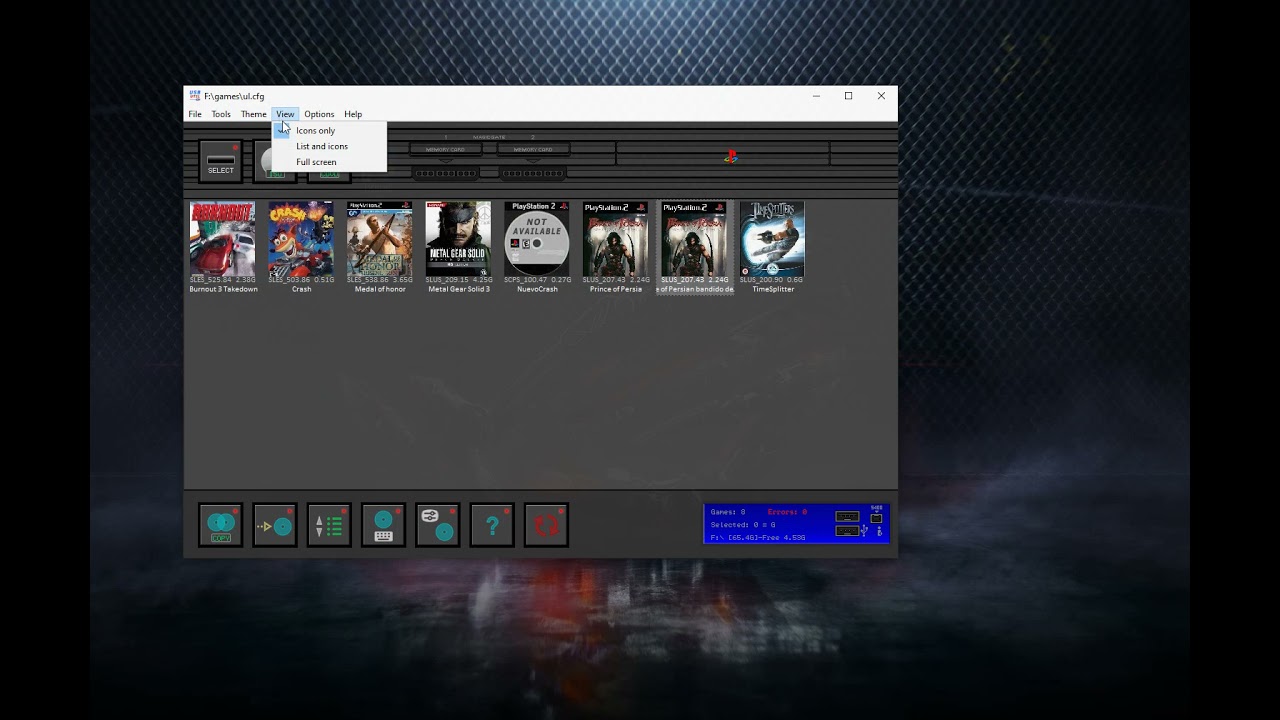Click controller port 2 on the console
This screenshot has width=1280, height=720.
coord(533,173)
